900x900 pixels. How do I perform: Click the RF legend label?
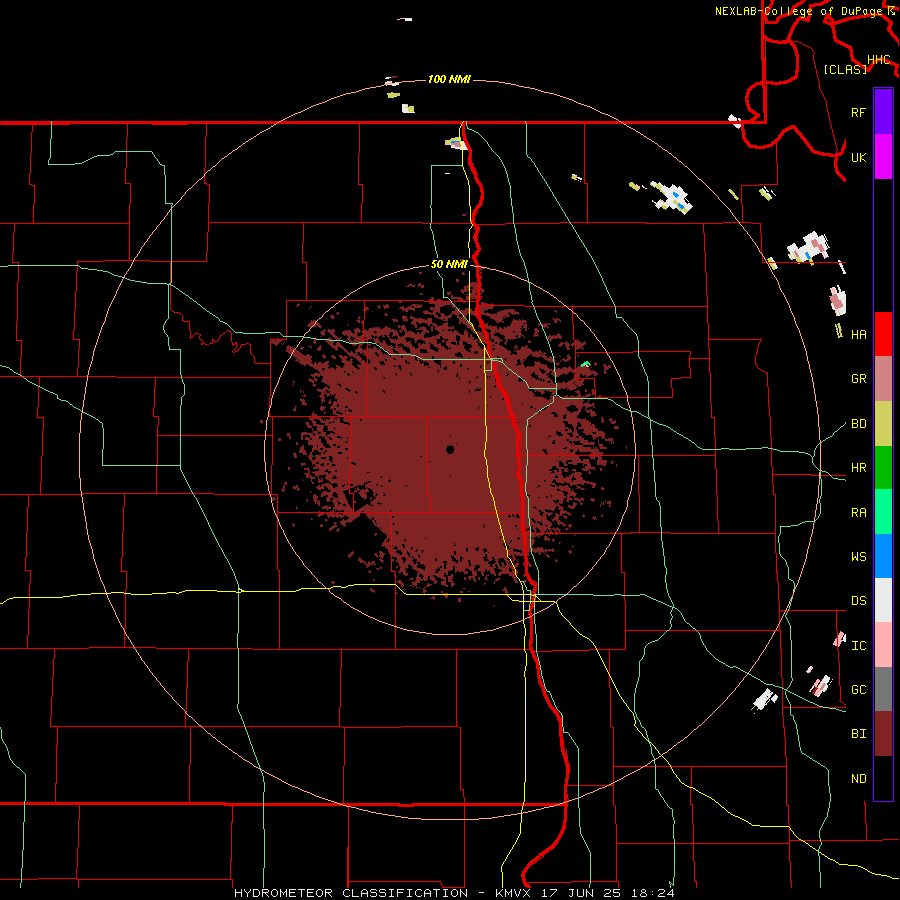coord(858,112)
